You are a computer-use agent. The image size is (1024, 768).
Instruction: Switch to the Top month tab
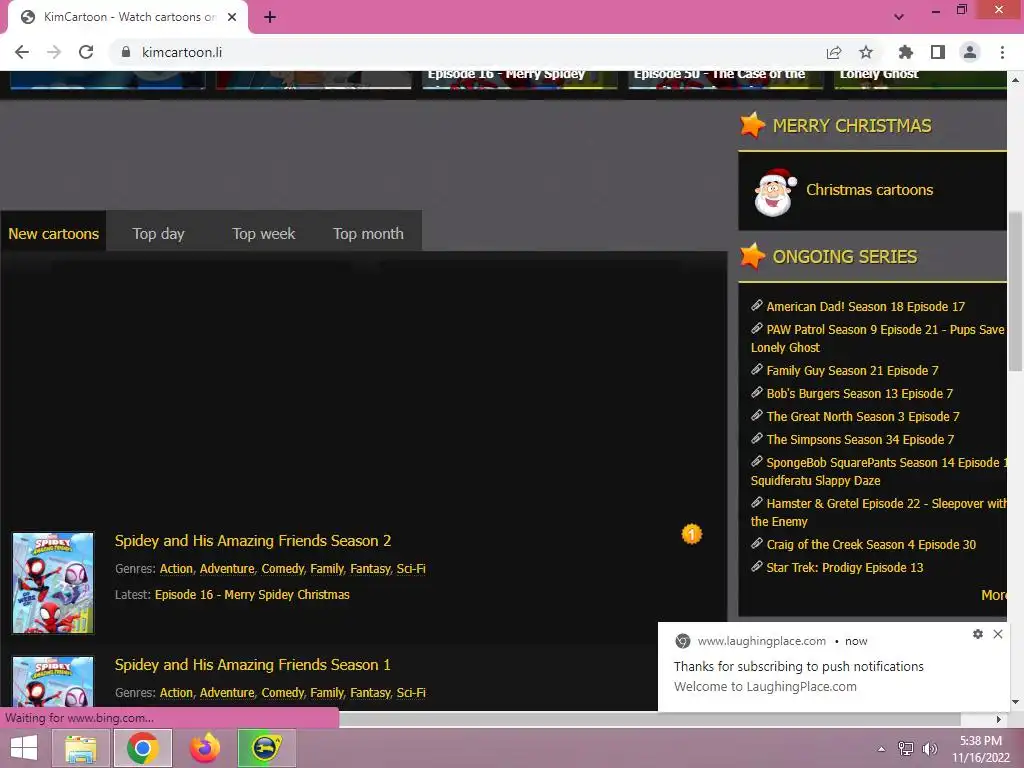pos(368,233)
